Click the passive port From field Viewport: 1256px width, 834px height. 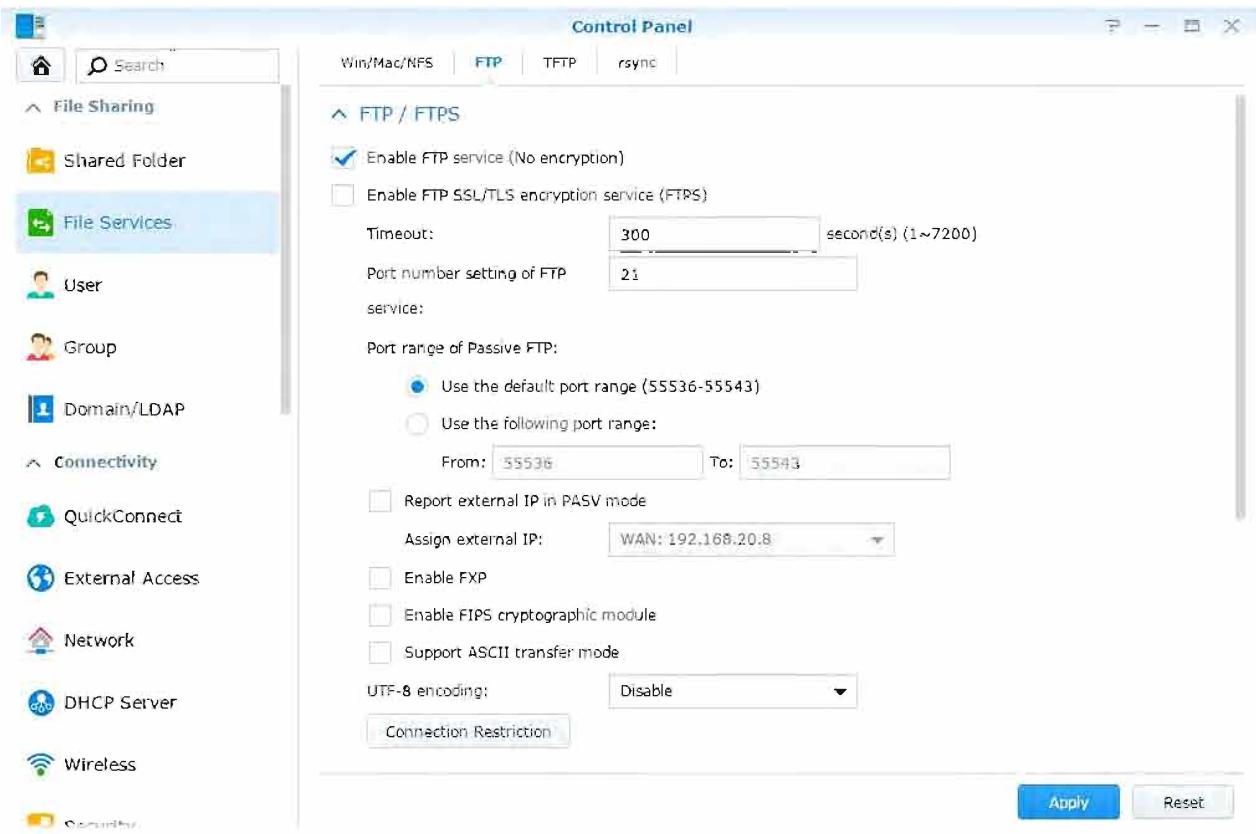pyautogui.click(x=596, y=463)
